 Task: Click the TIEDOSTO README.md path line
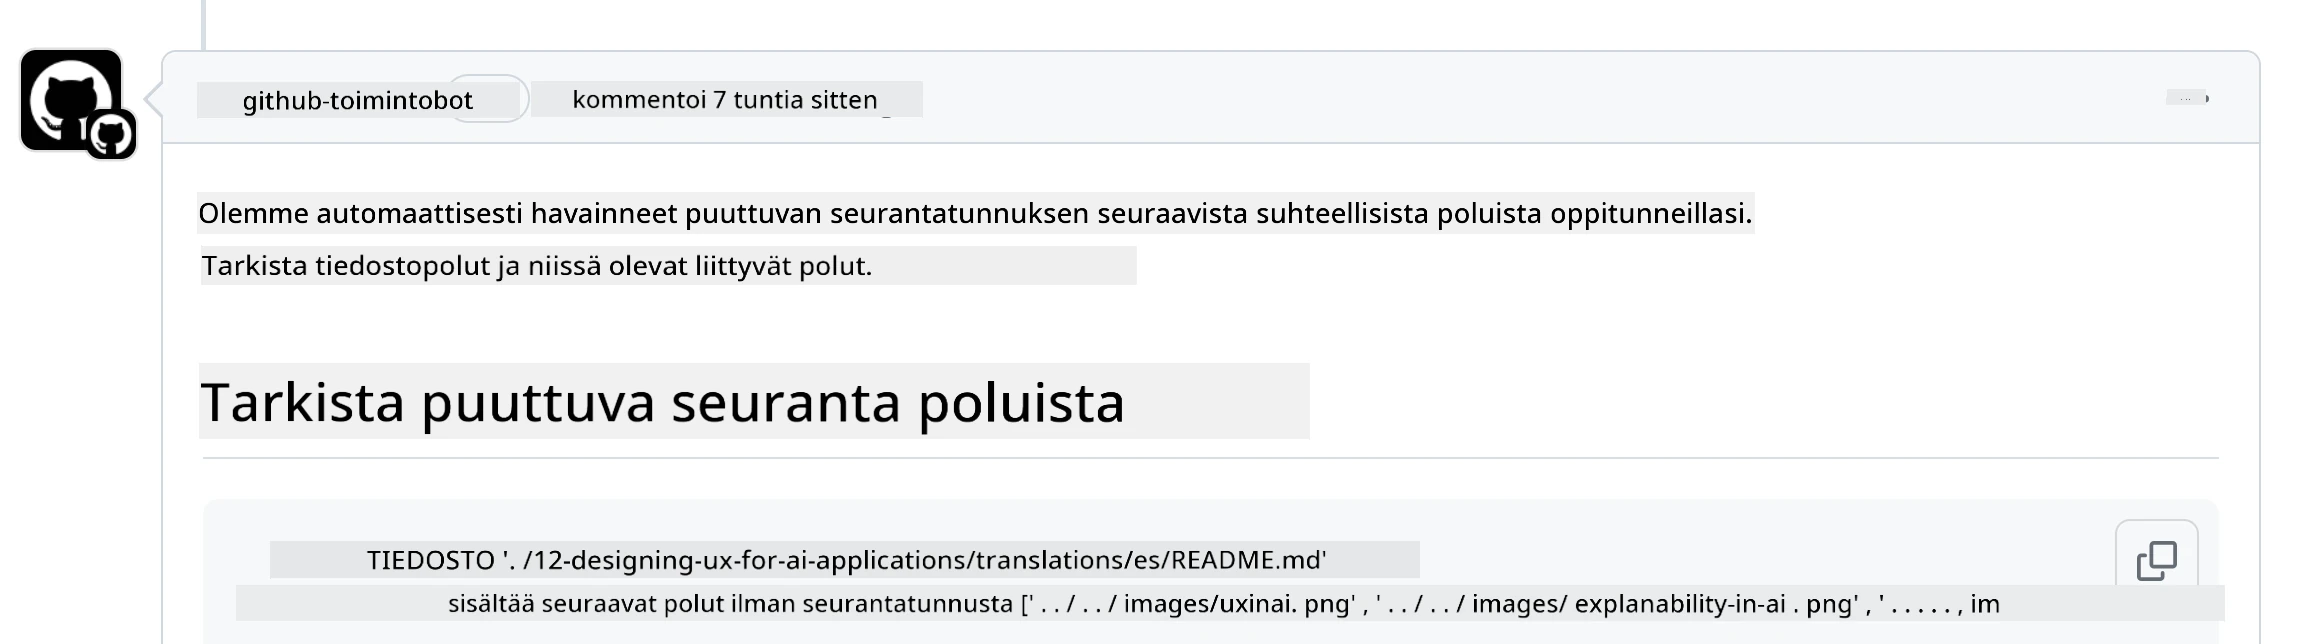pos(846,560)
